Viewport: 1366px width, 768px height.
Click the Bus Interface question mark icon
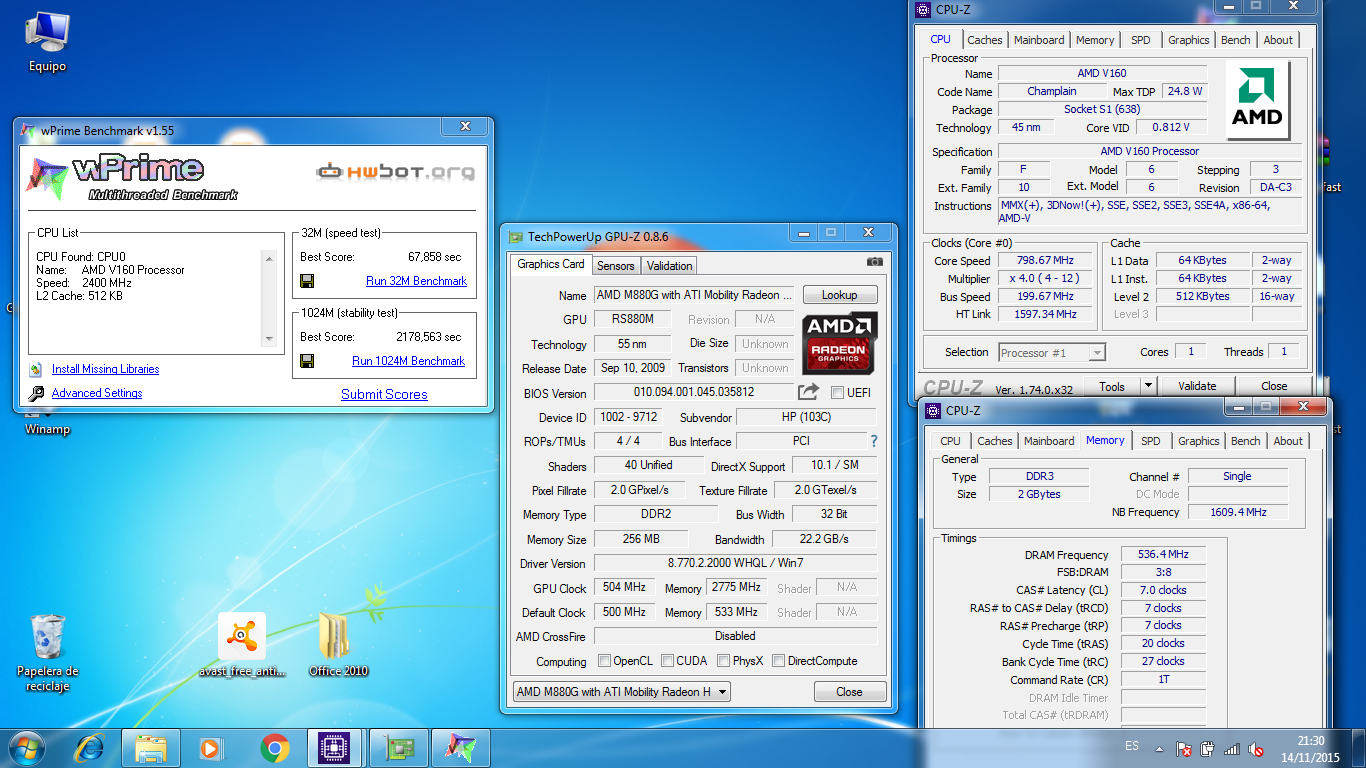[x=874, y=441]
